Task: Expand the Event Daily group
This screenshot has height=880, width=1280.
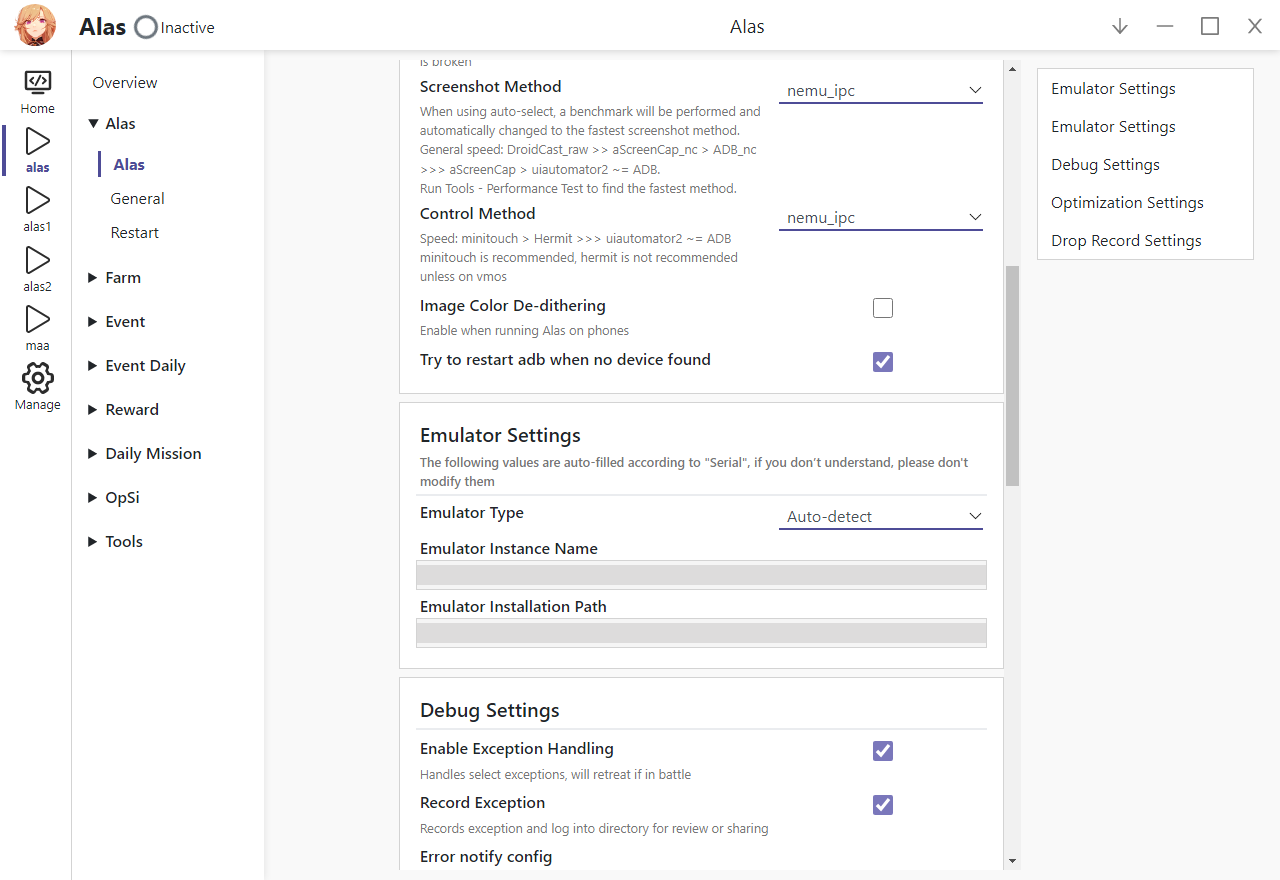Action: tap(93, 366)
